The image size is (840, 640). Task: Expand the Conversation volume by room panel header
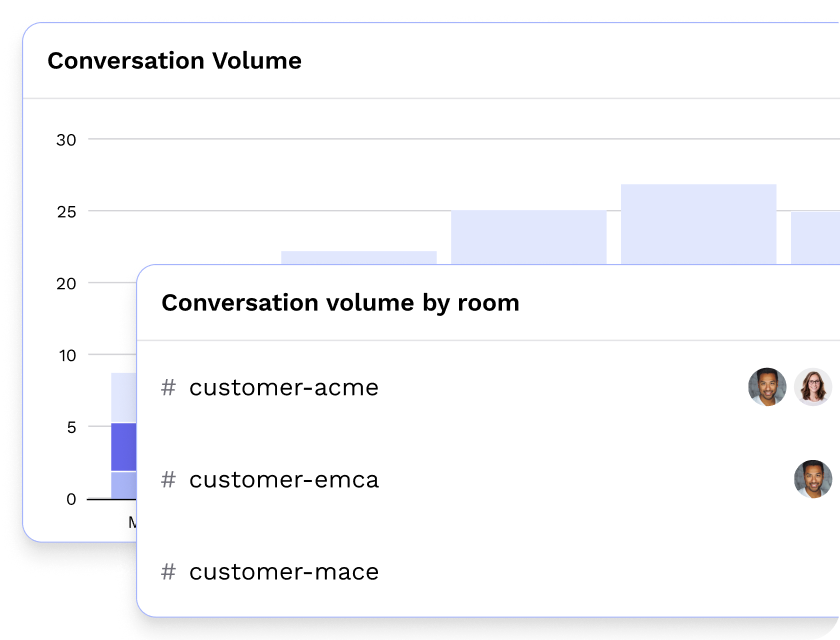[x=341, y=302]
